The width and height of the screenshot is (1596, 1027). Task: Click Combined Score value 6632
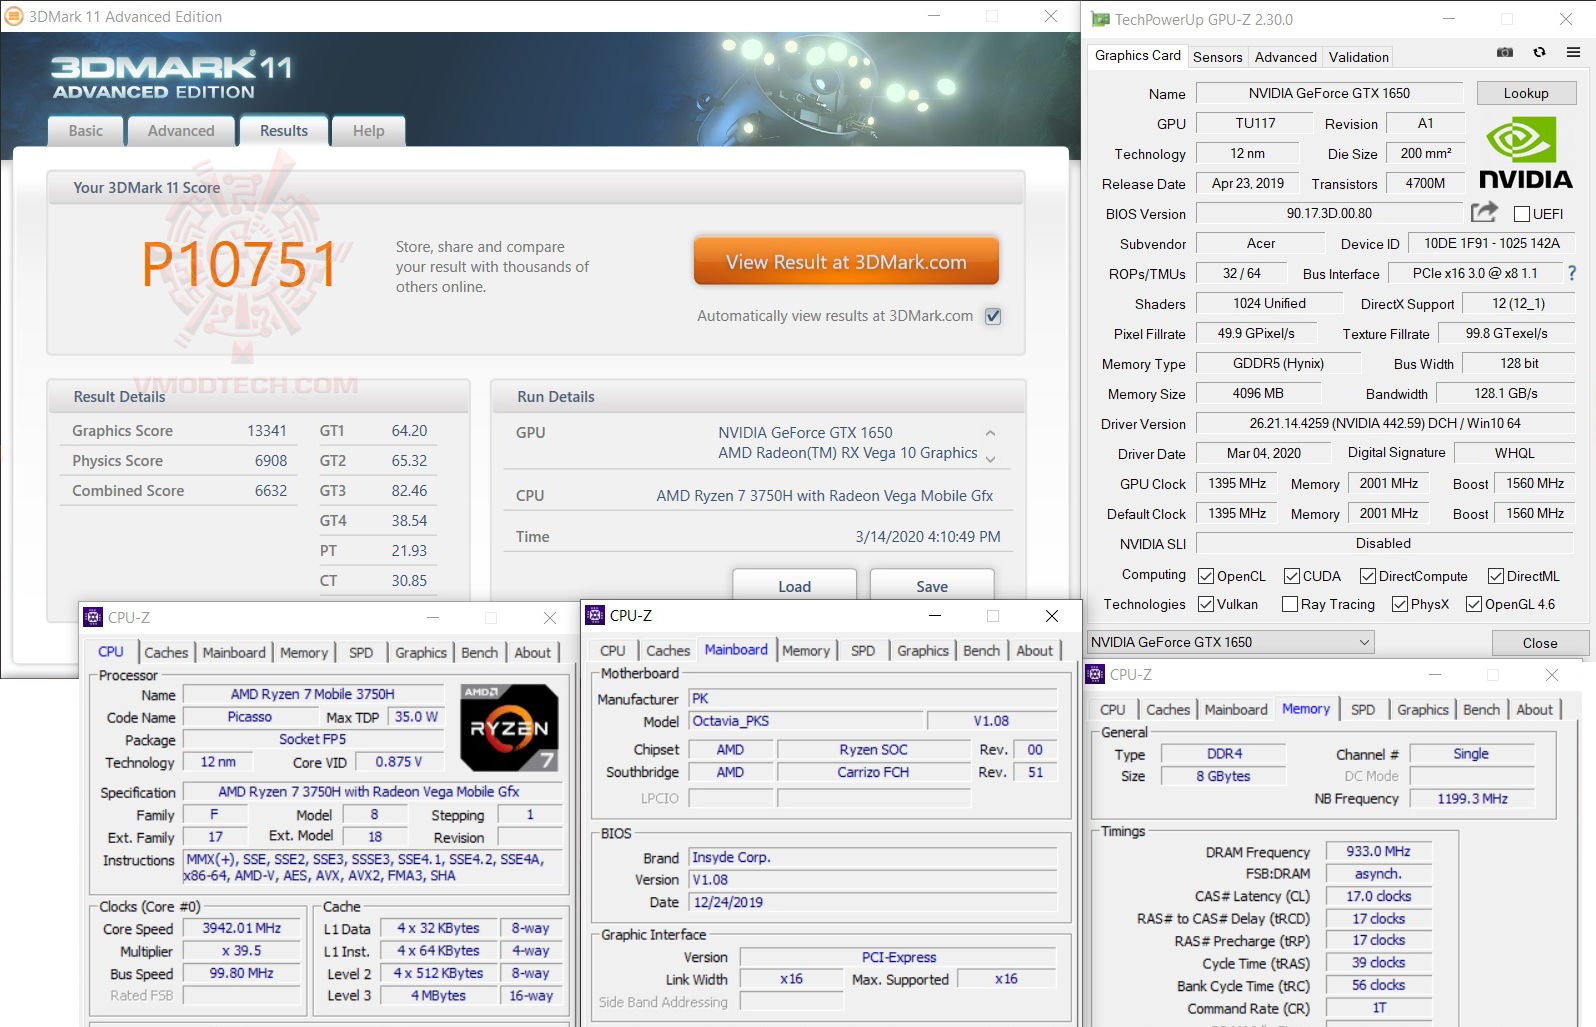tap(271, 491)
